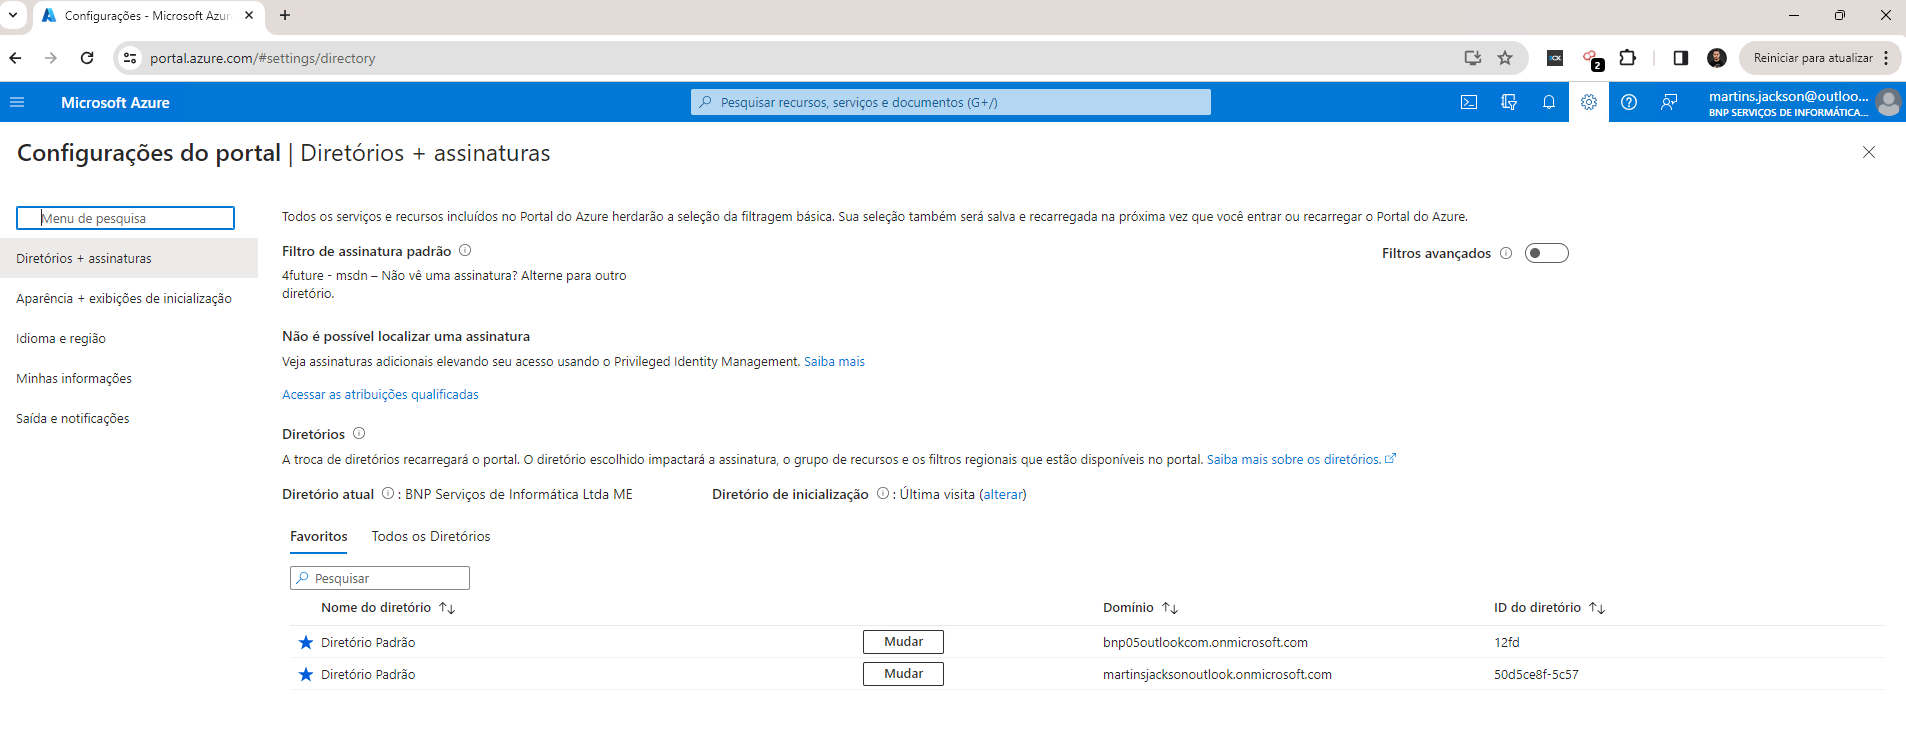Focus the Menu de pesquisa field

pyautogui.click(x=125, y=218)
